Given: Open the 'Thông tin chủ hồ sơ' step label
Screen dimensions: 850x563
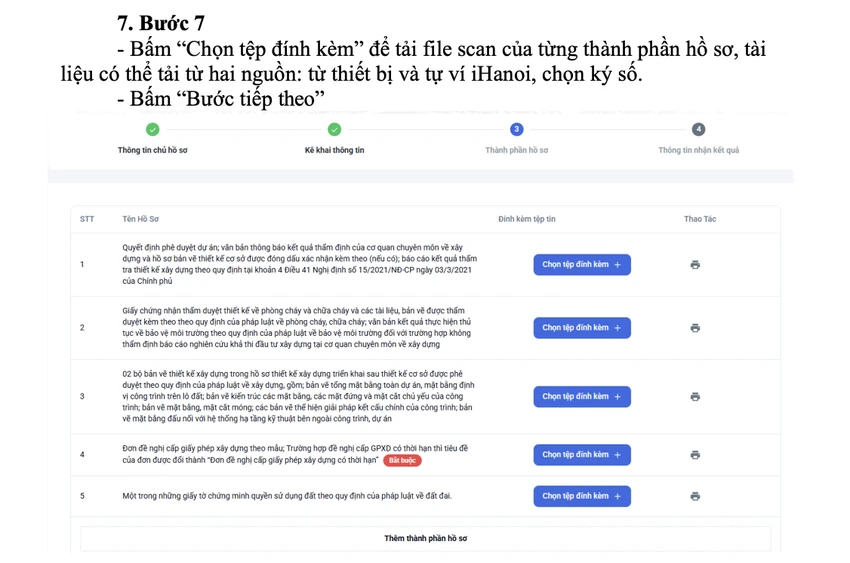Looking at the screenshot, I should [152, 150].
